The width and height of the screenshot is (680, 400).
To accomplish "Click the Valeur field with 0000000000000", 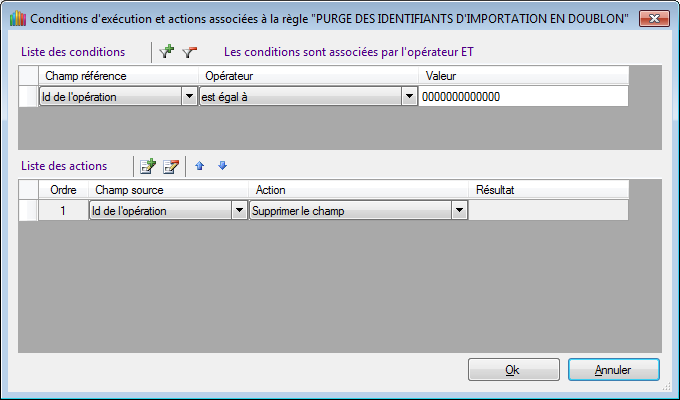I will pos(523,96).
